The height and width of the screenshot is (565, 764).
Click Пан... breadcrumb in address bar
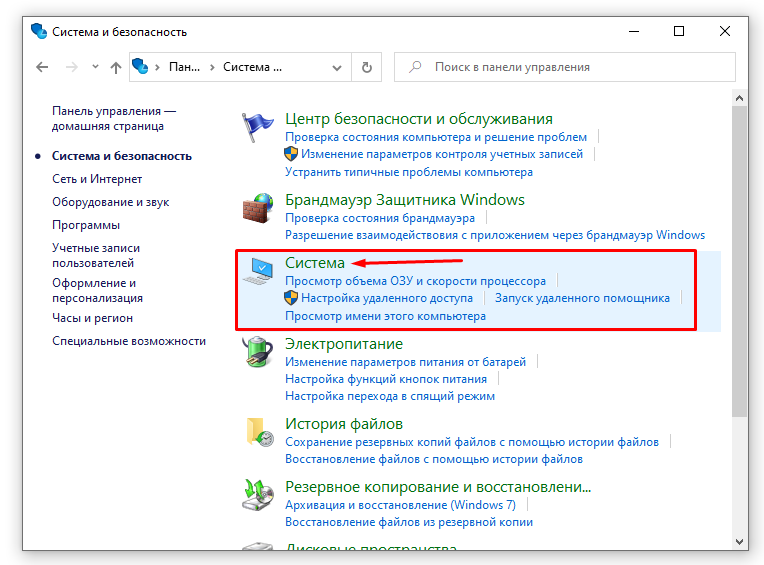click(184, 67)
